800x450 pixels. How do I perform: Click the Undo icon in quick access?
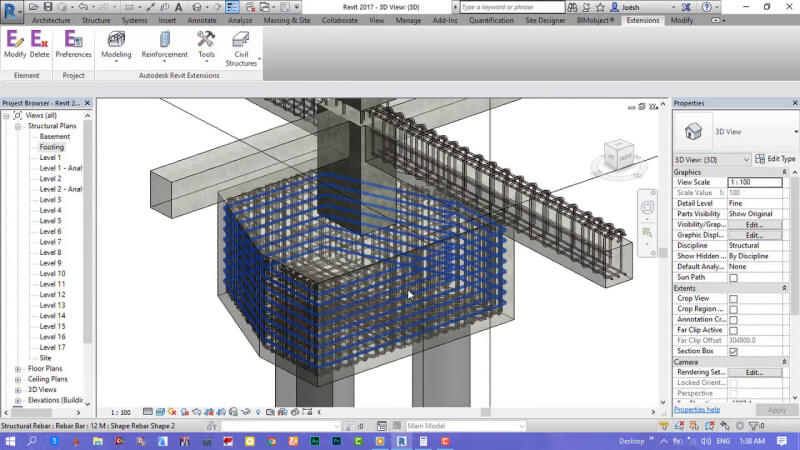tap(83, 7)
